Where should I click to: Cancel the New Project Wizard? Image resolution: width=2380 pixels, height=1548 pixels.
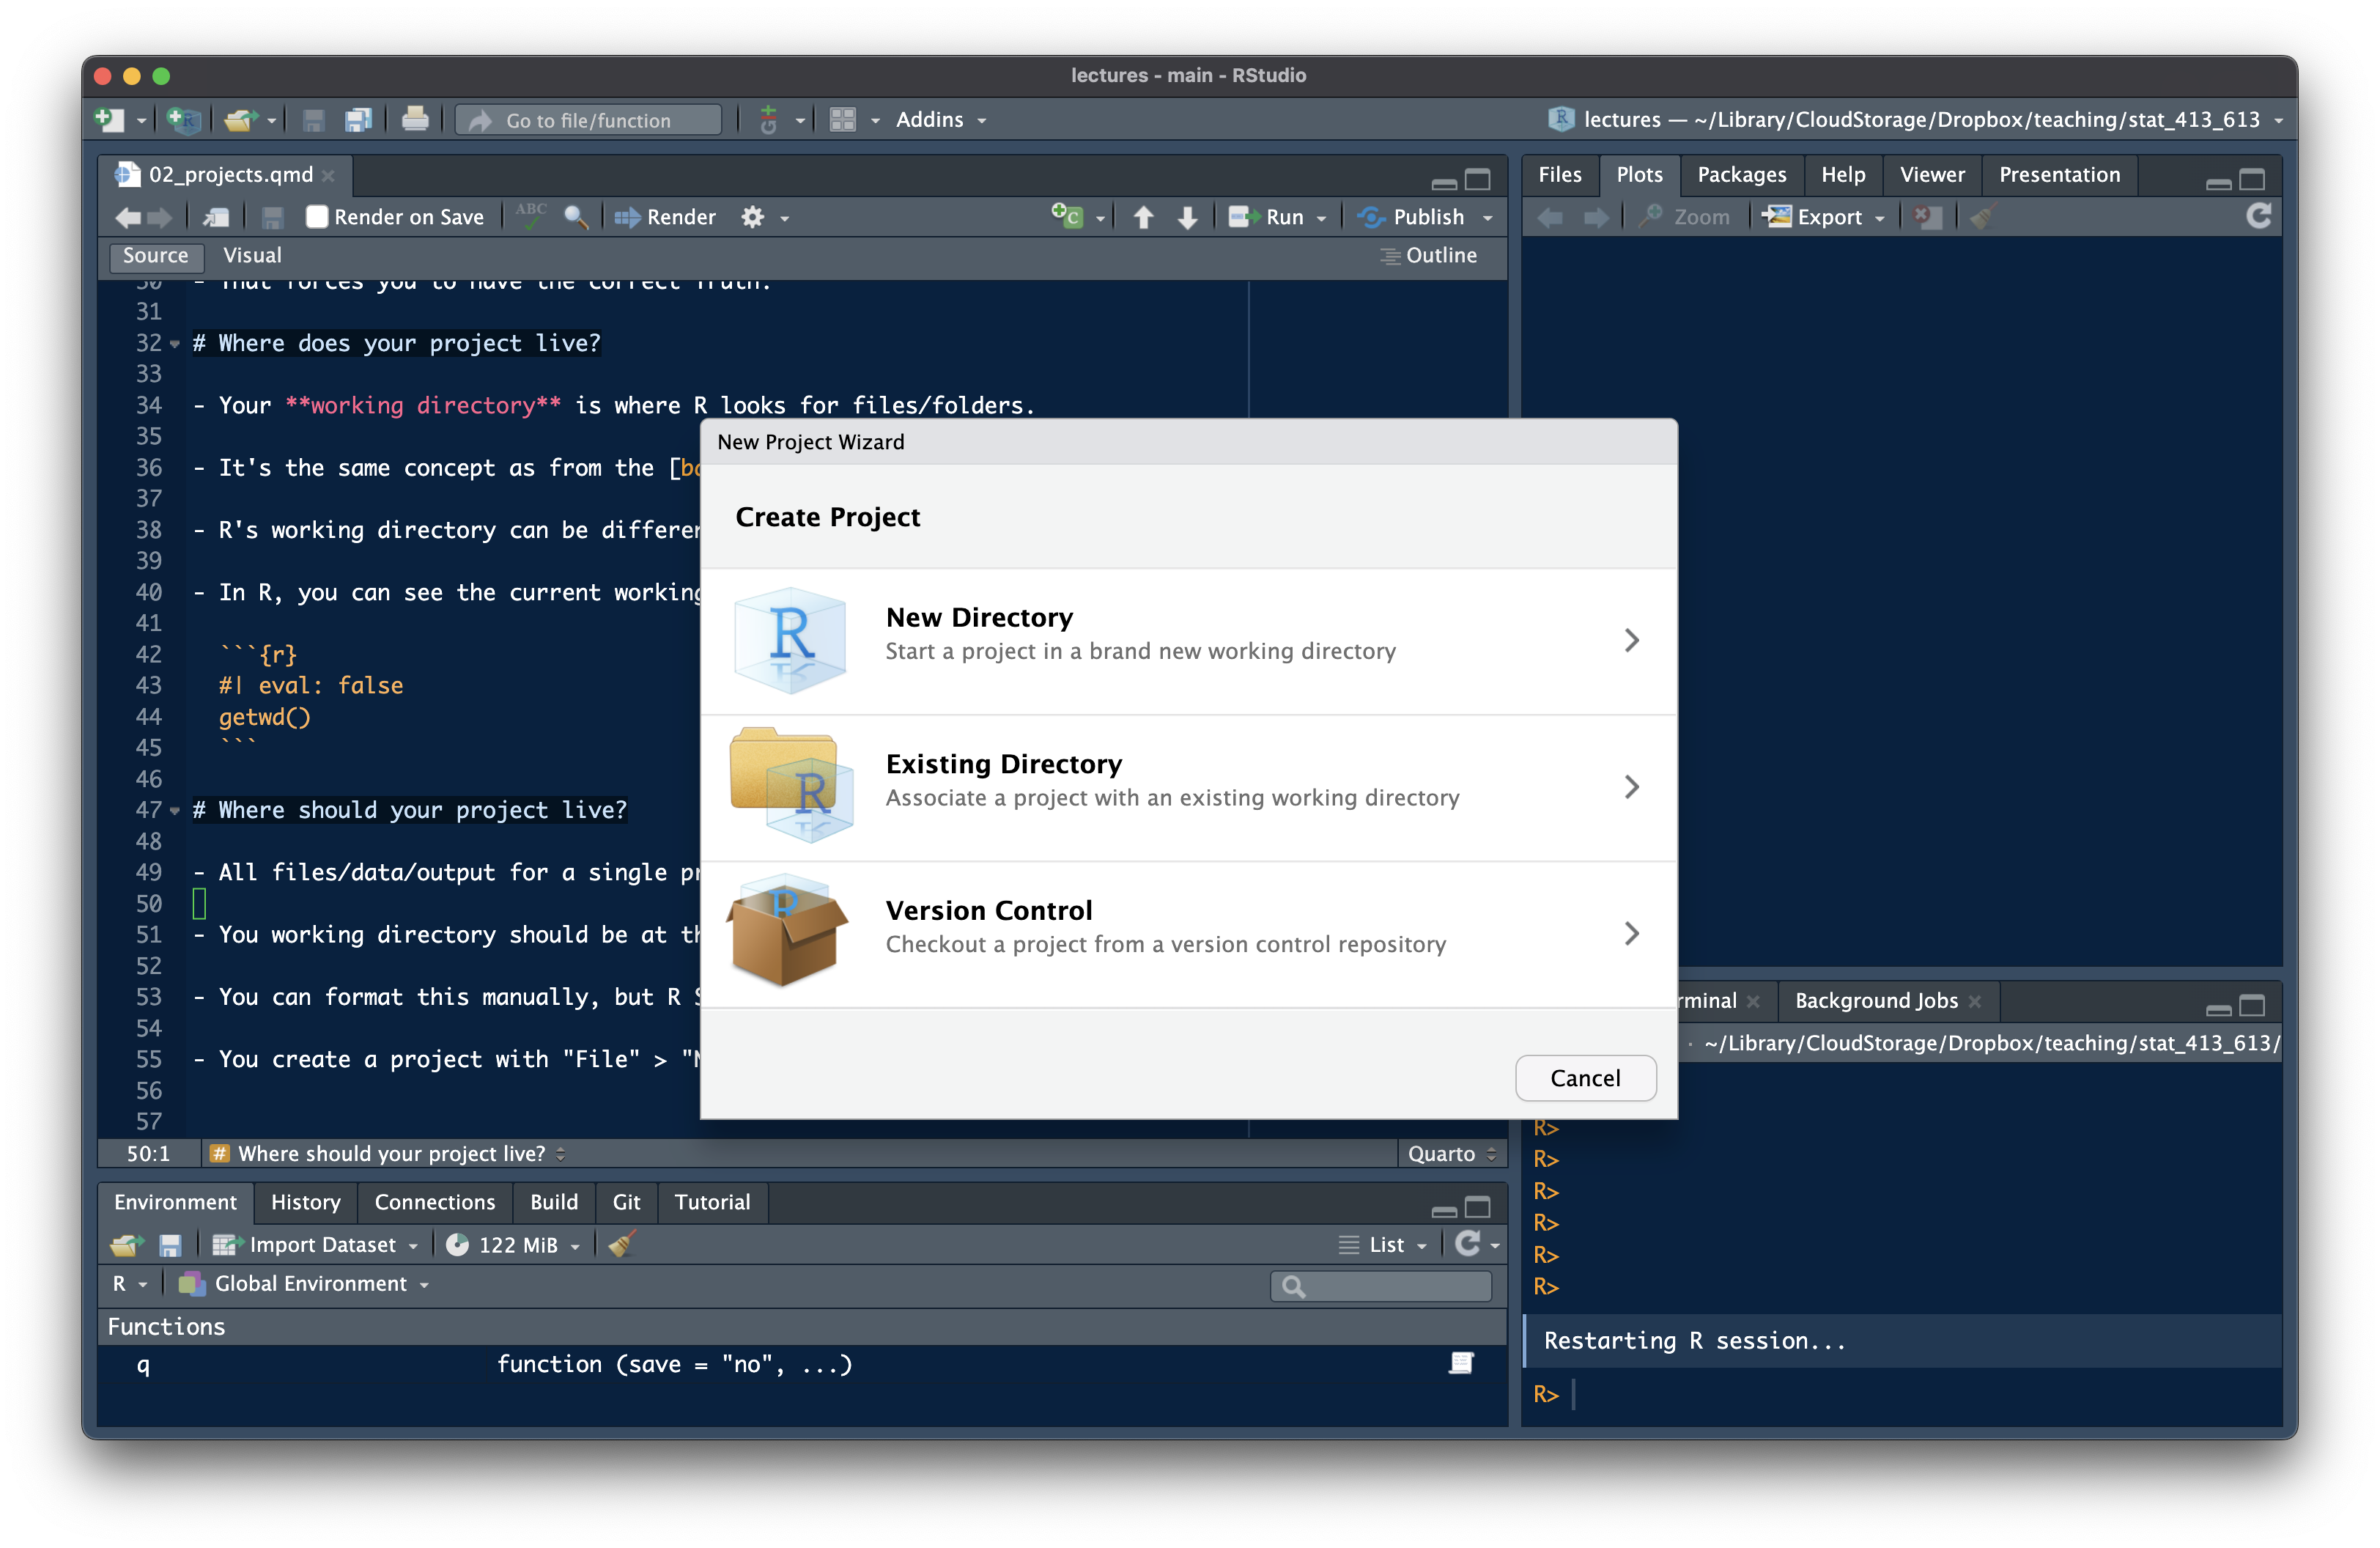click(x=1584, y=1078)
